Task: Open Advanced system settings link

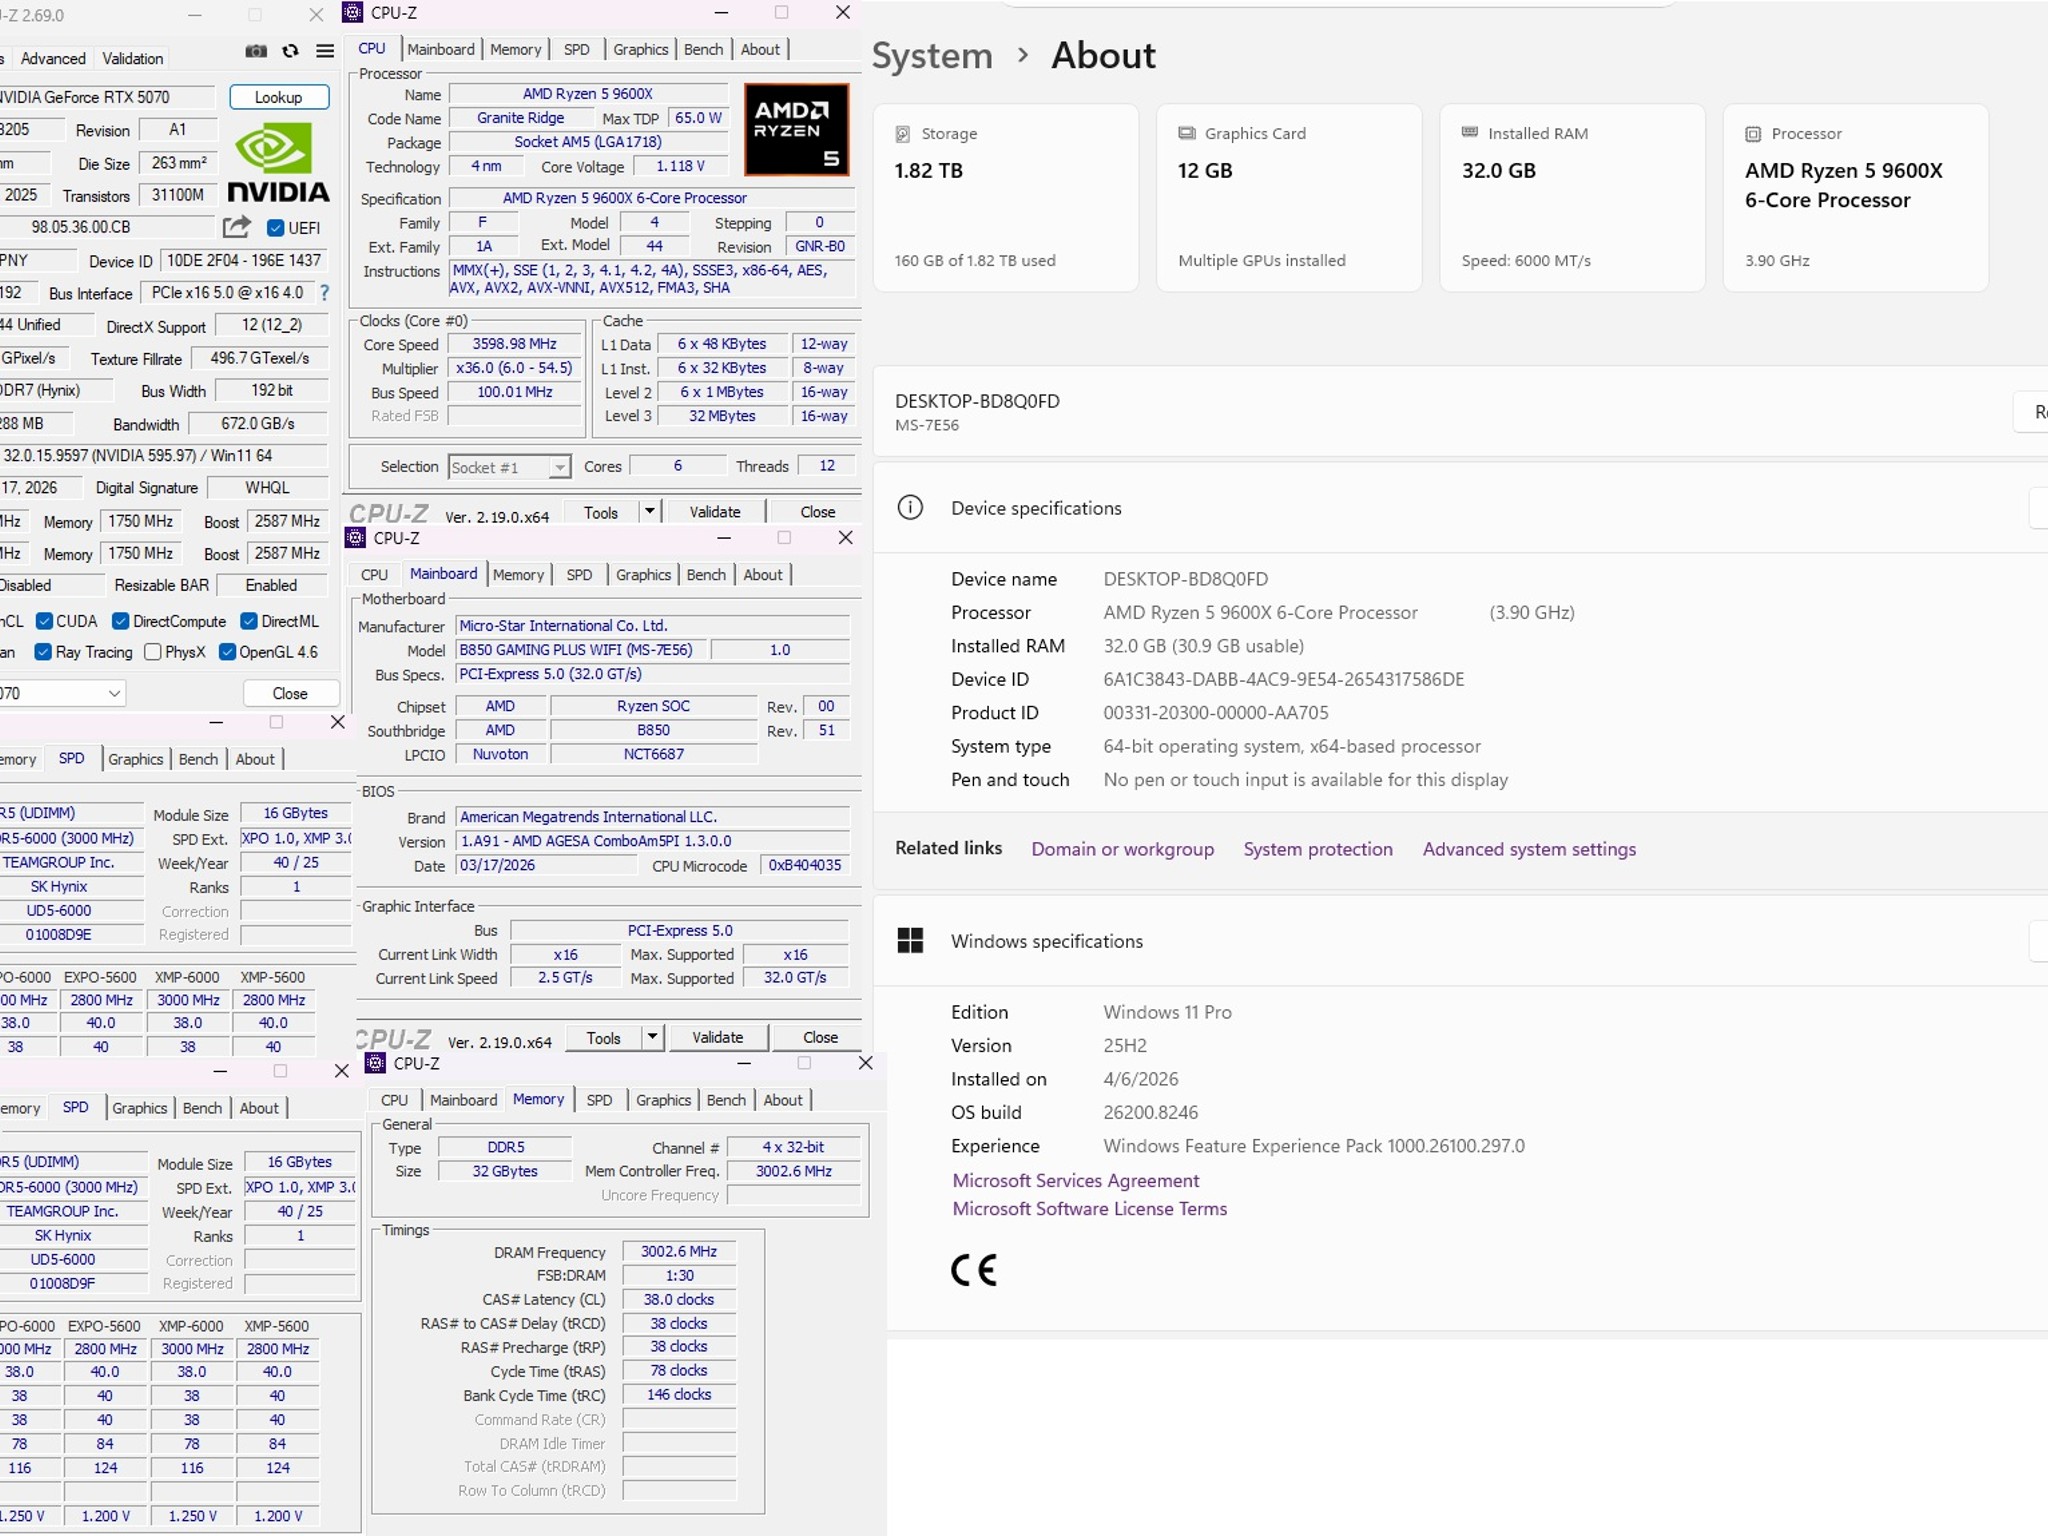Action: (1529, 849)
